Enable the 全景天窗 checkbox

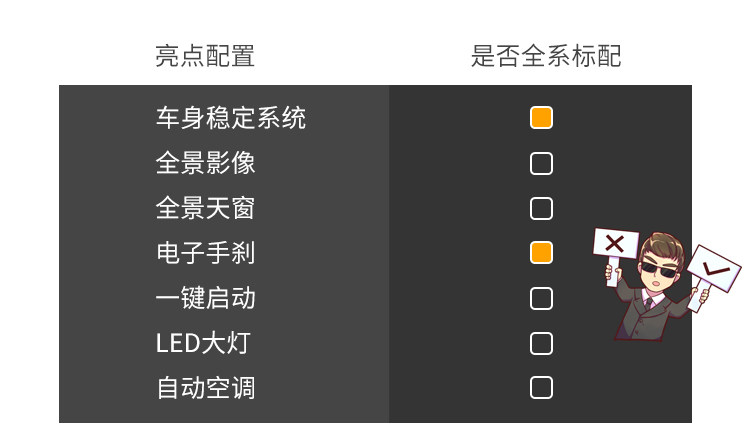(x=541, y=208)
